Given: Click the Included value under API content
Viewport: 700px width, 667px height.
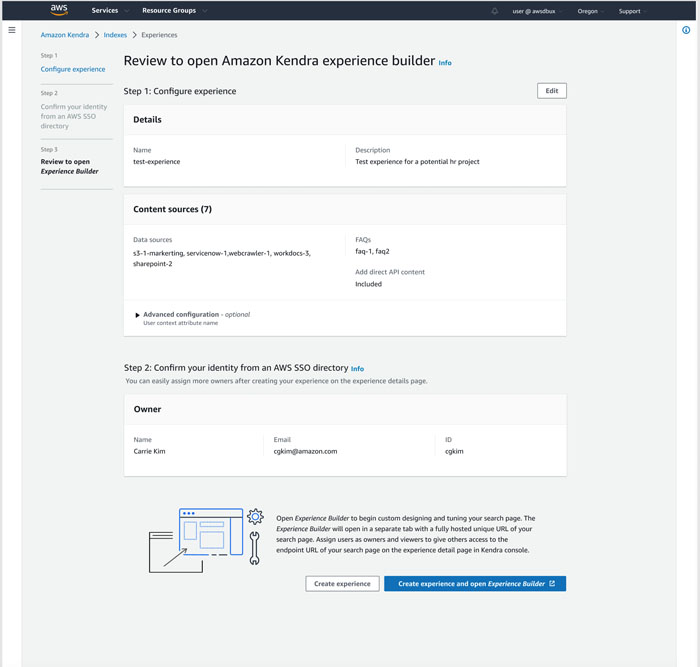Looking at the screenshot, I should (x=368, y=284).
